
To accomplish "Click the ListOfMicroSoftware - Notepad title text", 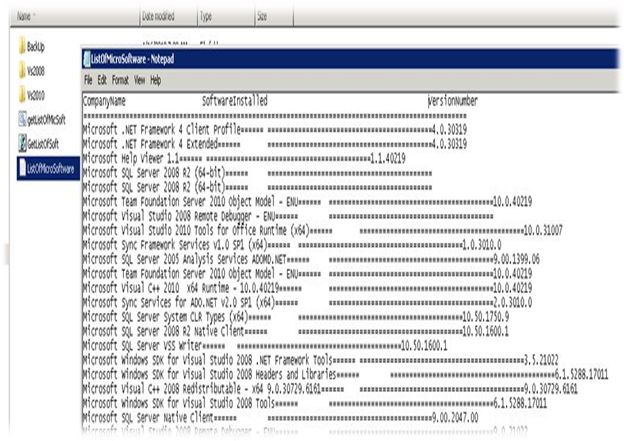I will click(133, 59).
